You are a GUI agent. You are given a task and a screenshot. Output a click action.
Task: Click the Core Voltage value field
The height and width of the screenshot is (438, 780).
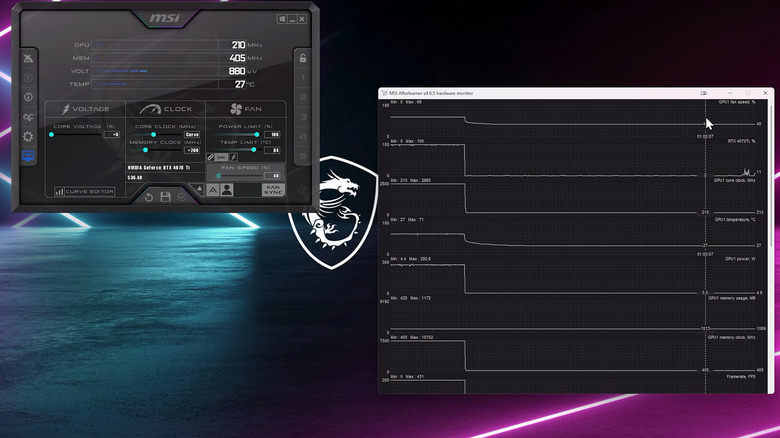point(111,134)
